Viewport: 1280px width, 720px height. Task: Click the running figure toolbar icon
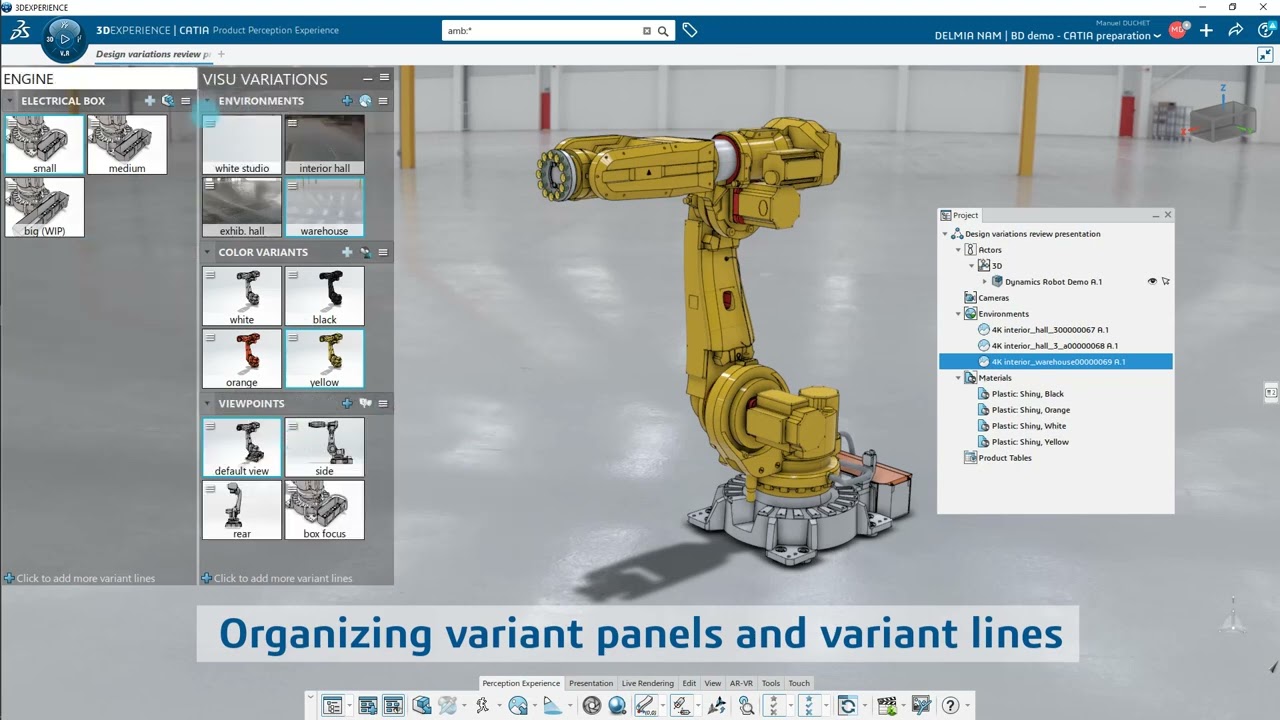(483, 705)
